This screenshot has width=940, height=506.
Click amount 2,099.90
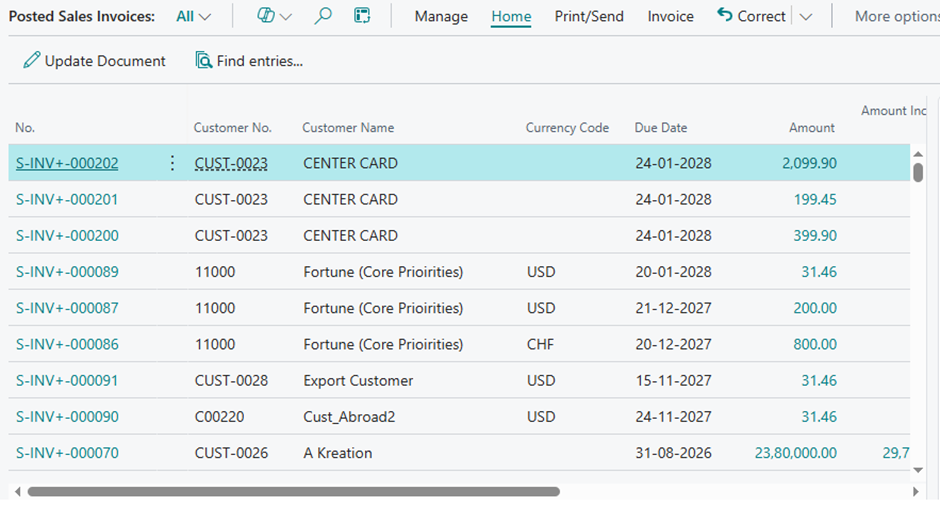pos(809,163)
